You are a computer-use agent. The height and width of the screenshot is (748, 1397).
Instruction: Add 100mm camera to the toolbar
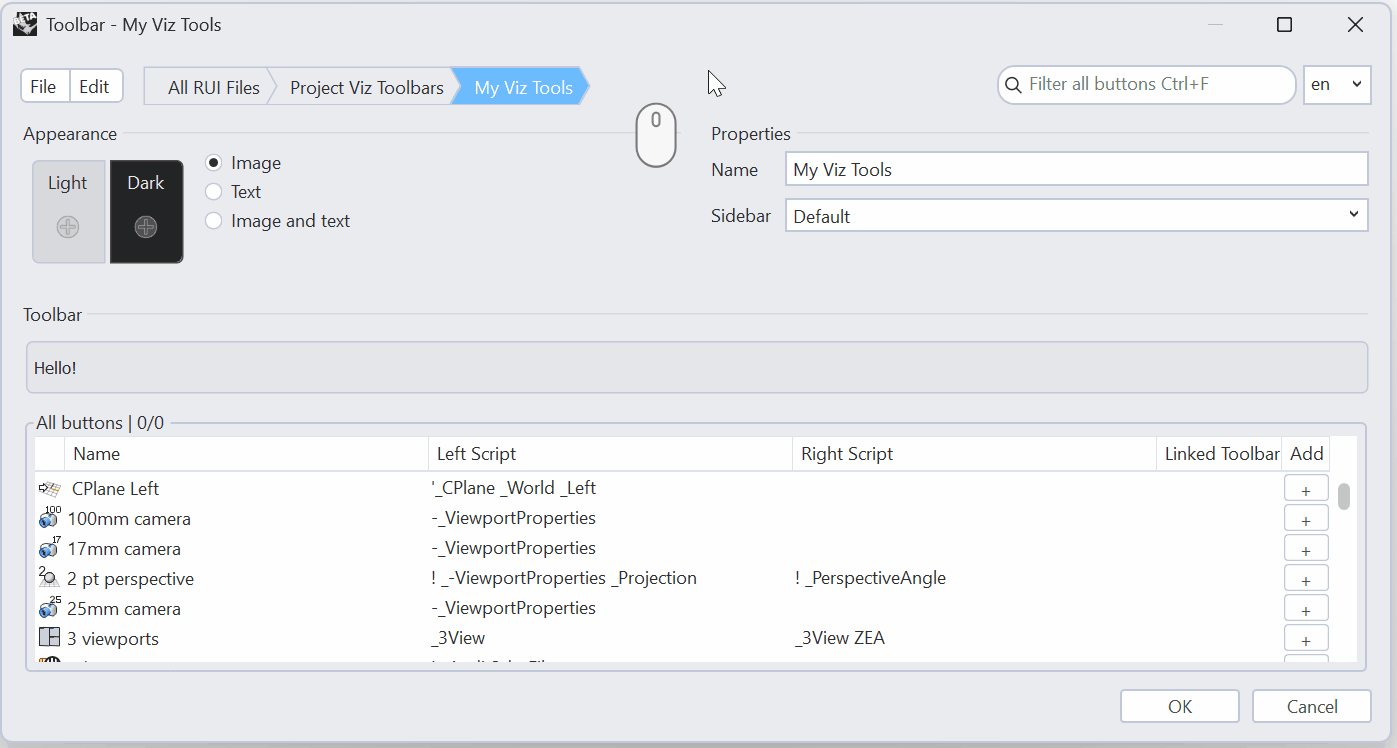(x=1306, y=519)
